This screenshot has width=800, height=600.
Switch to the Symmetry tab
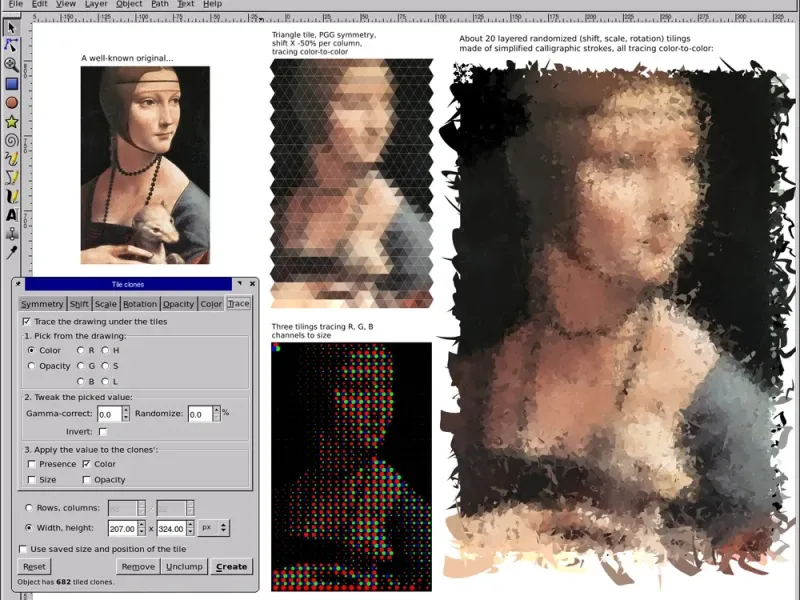pyautogui.click(x=42, y=304)
